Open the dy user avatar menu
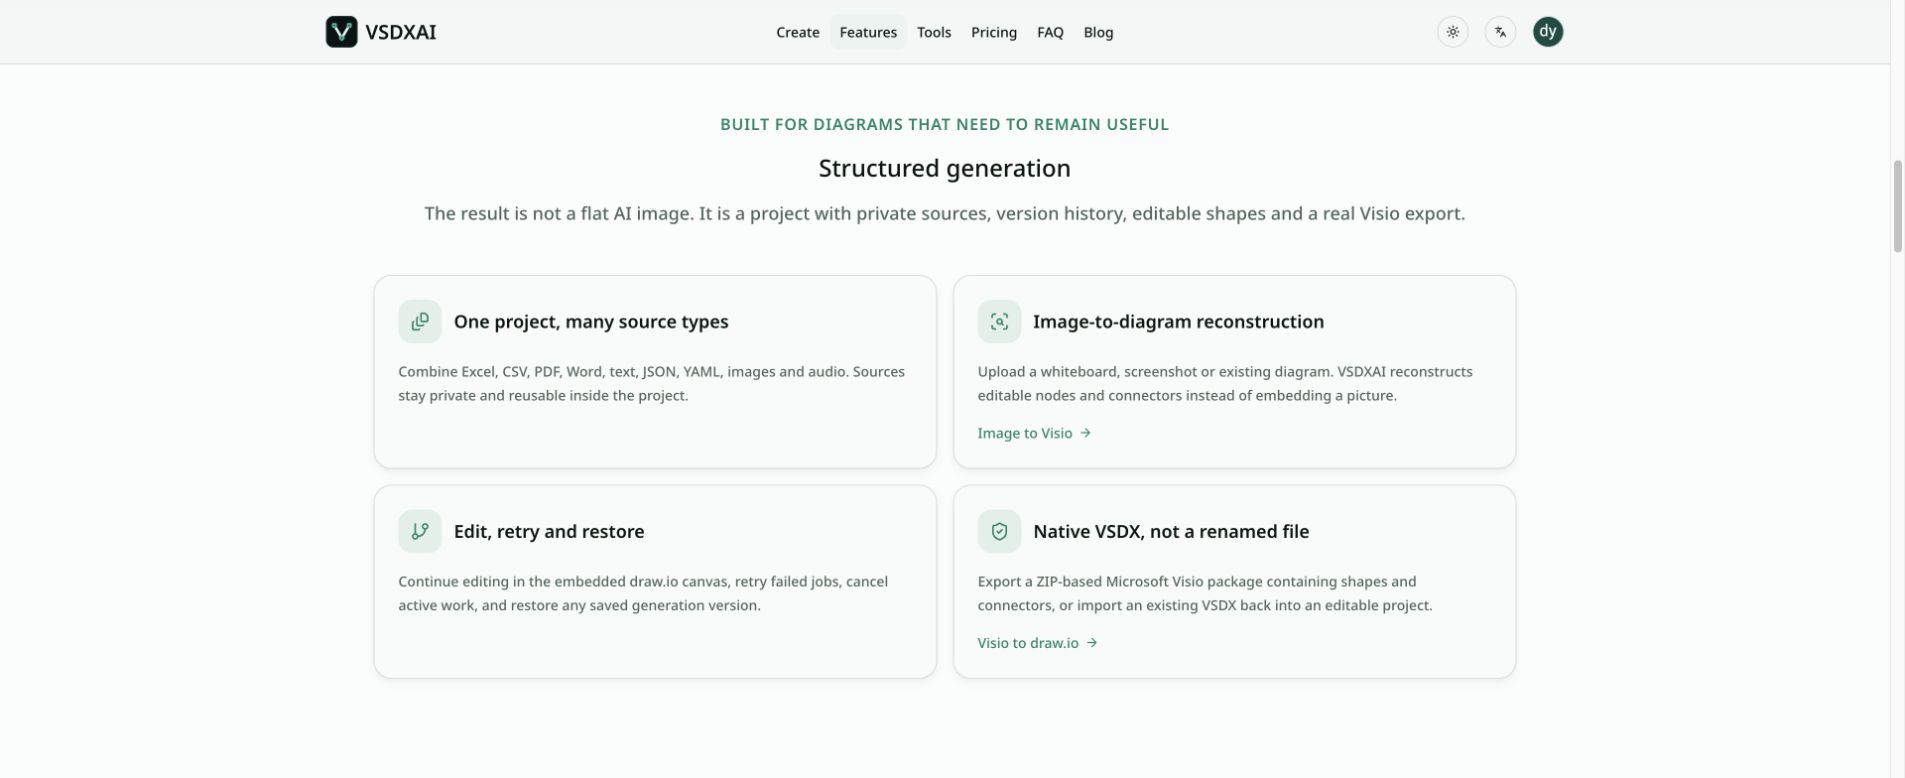Screen dimensions: 1905x778 1548,32
